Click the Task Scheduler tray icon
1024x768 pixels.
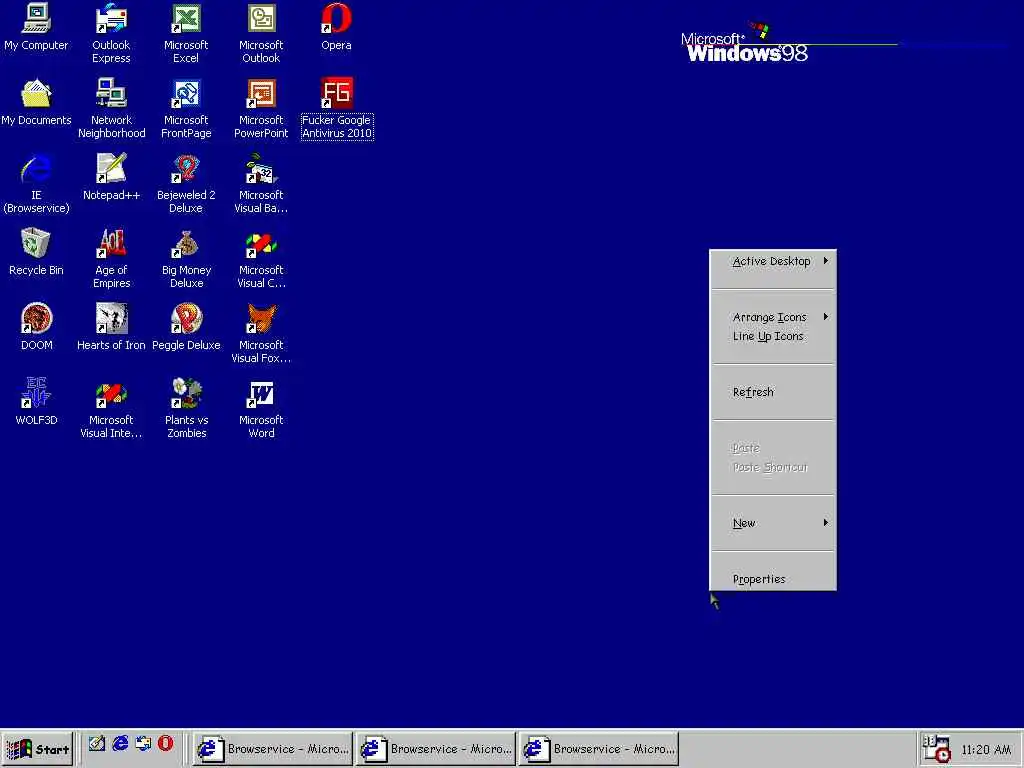coord(936,749)
